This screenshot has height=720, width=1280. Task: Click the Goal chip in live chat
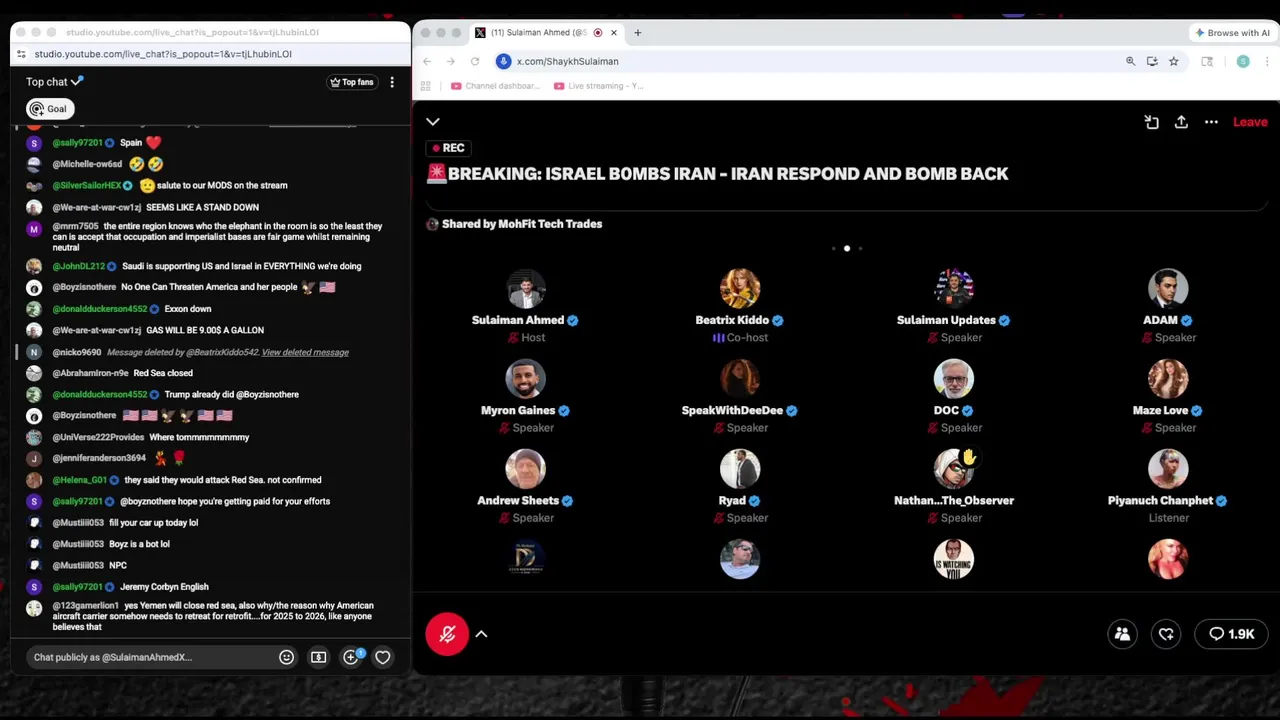49,109
